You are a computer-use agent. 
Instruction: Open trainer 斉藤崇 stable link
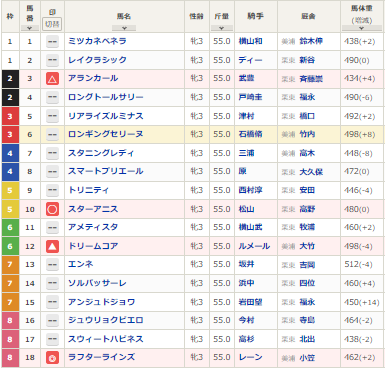(x=311, y=79)
